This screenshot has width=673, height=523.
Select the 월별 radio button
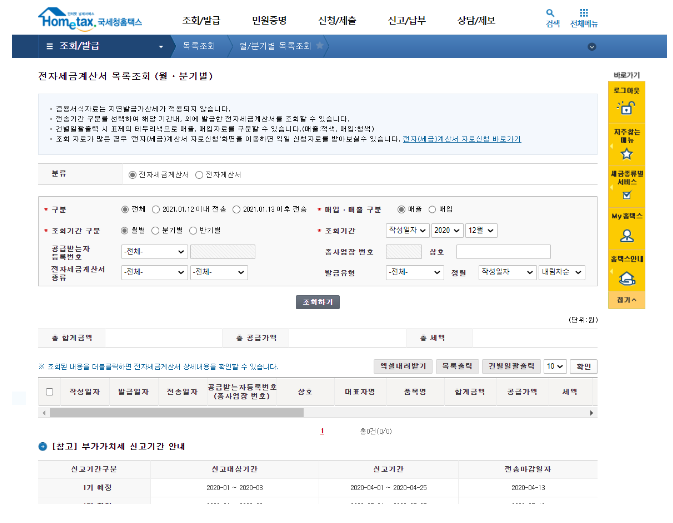124,230
